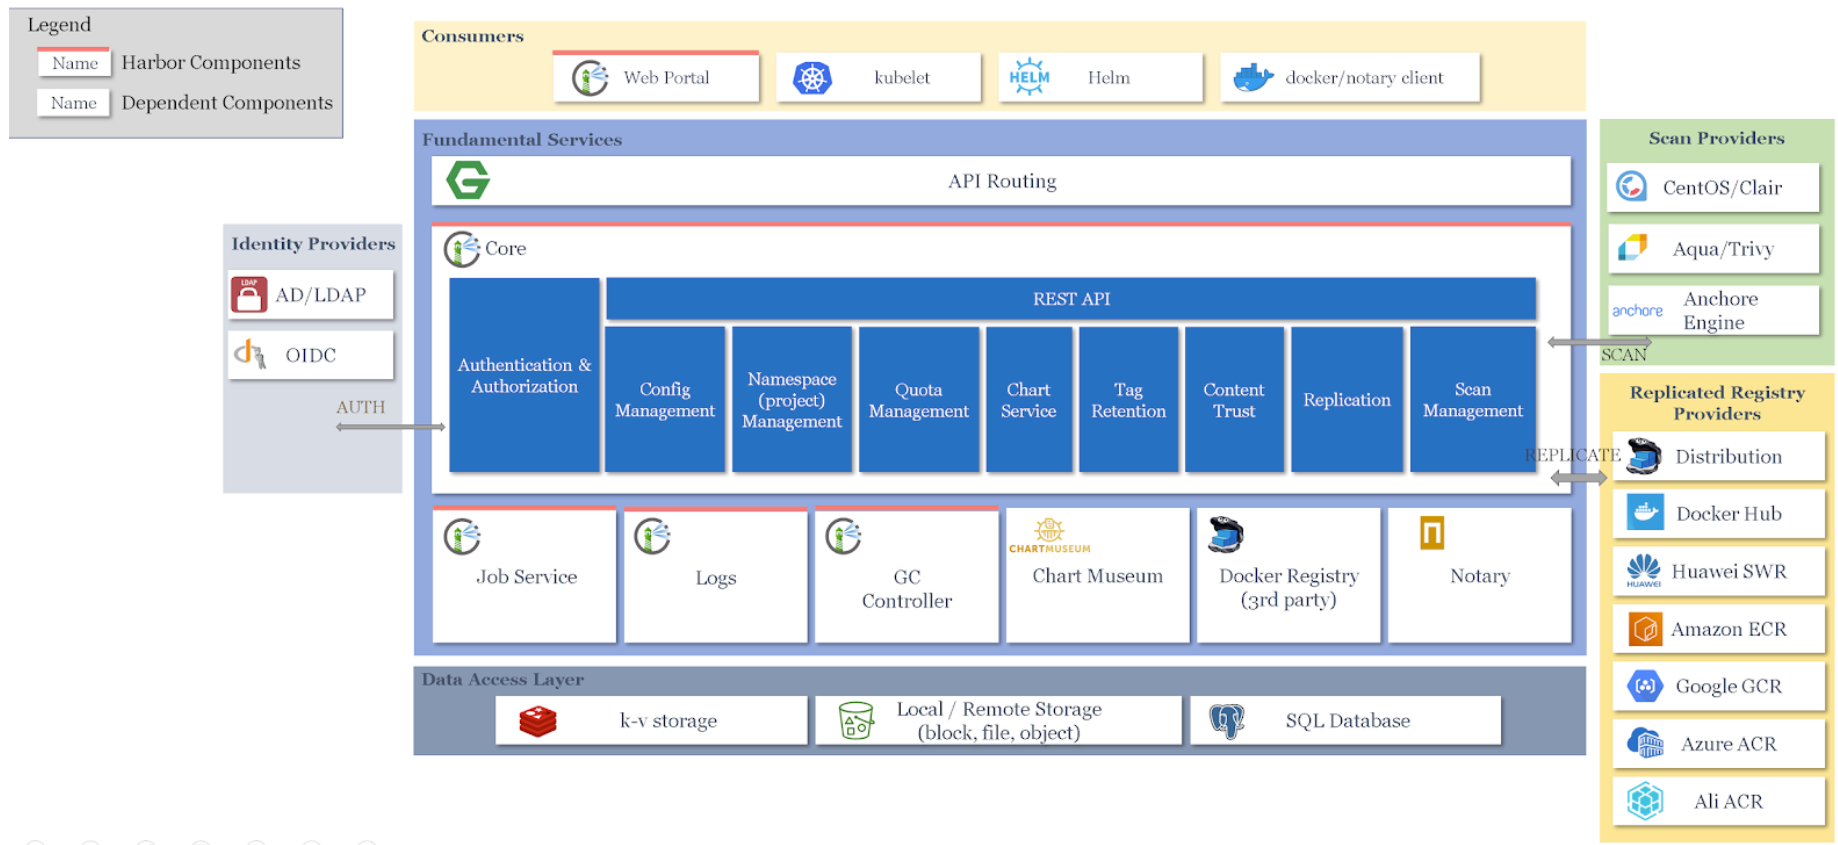
Task: Select the Web Portal consumer box
Action: (x=656, y=78)
